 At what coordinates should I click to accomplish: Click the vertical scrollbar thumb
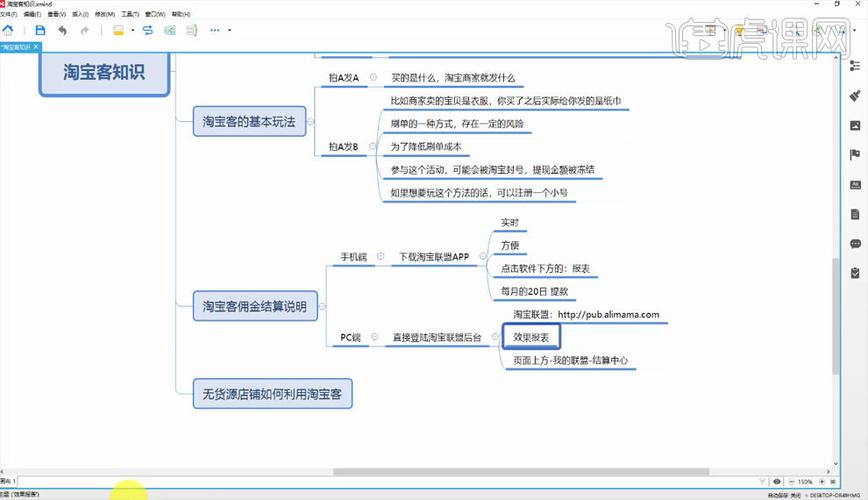[x=836, y=316]
